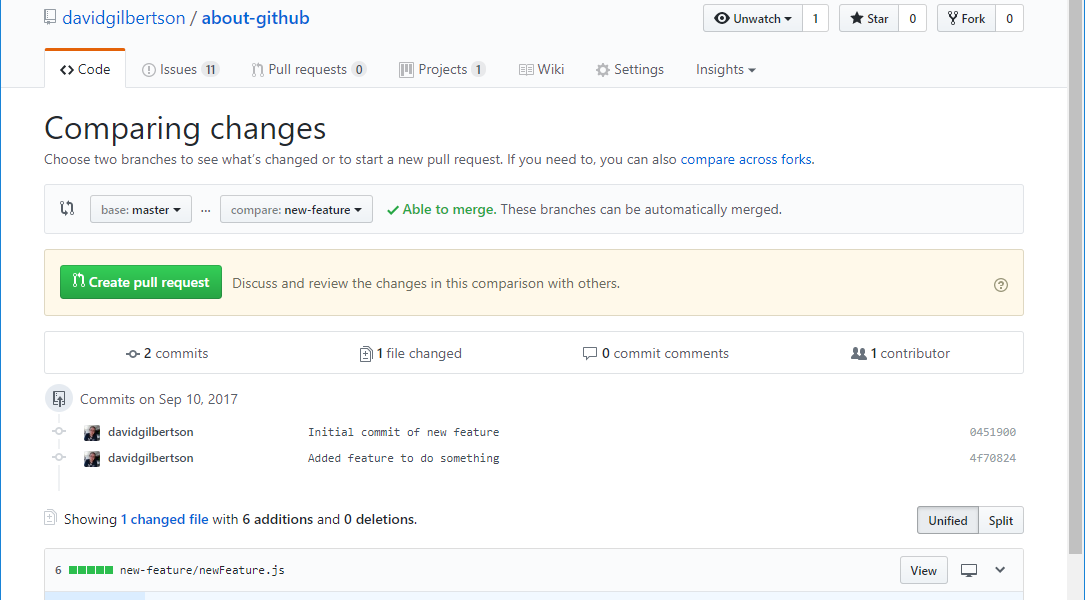The height and width of the screenshot is (600, 1085).
Task: Click the help question mark icon
Action: tap(1001, 284)
